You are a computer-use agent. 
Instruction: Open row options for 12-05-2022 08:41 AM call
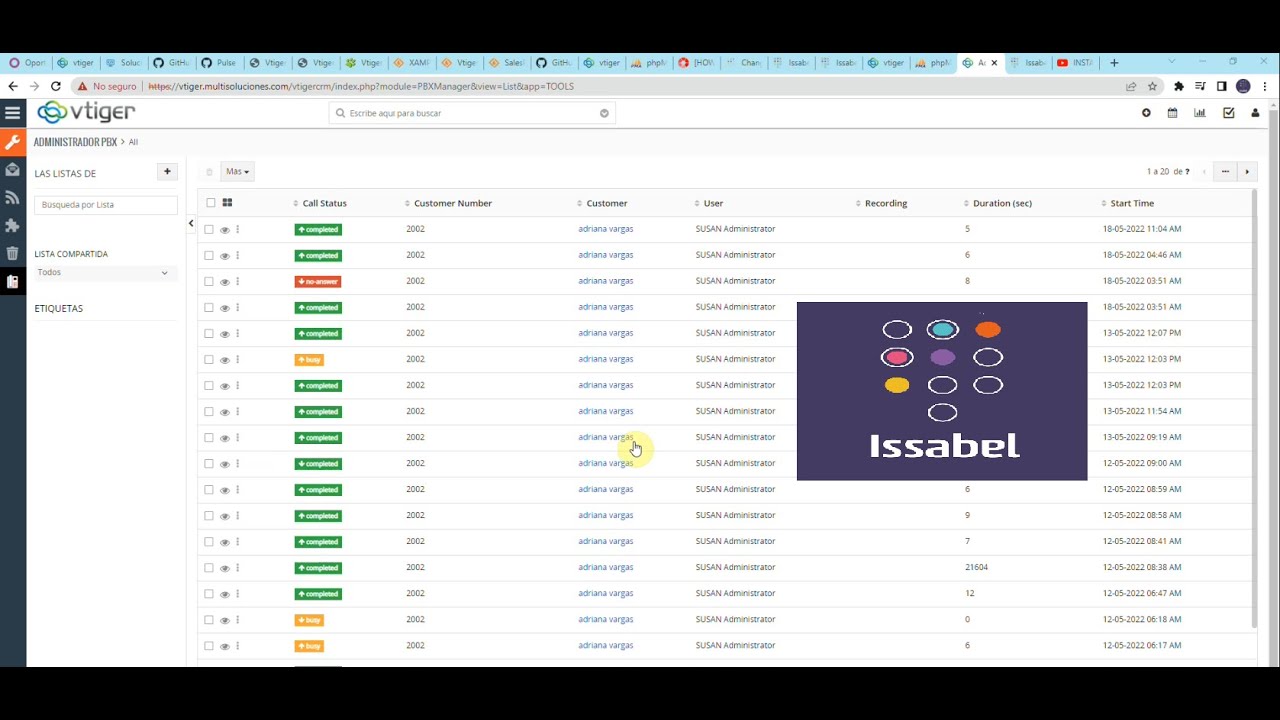(x=237, y=542)
